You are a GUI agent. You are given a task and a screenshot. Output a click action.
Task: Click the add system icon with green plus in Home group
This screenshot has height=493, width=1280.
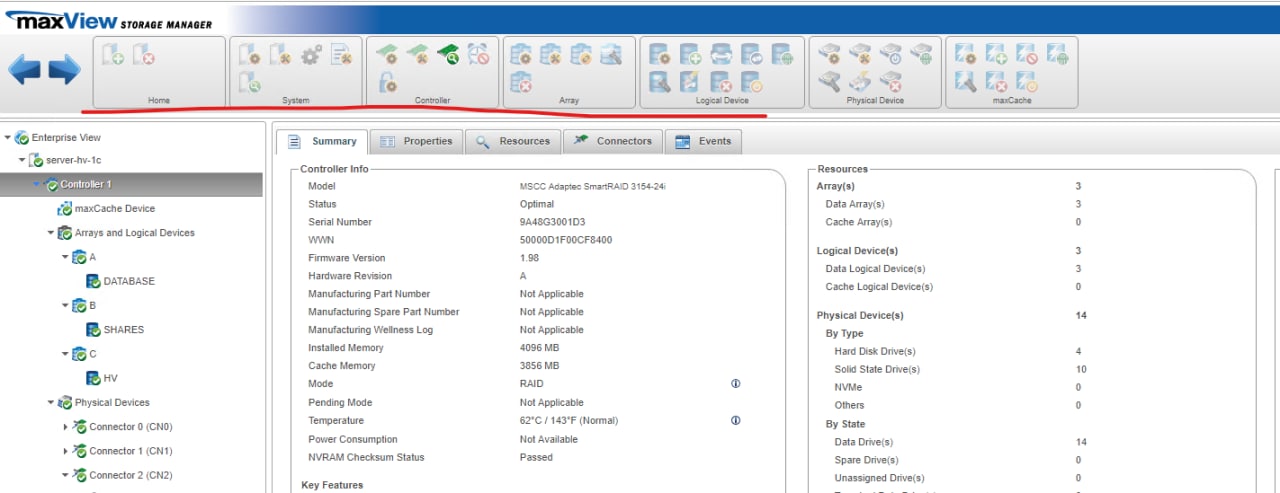113,54
